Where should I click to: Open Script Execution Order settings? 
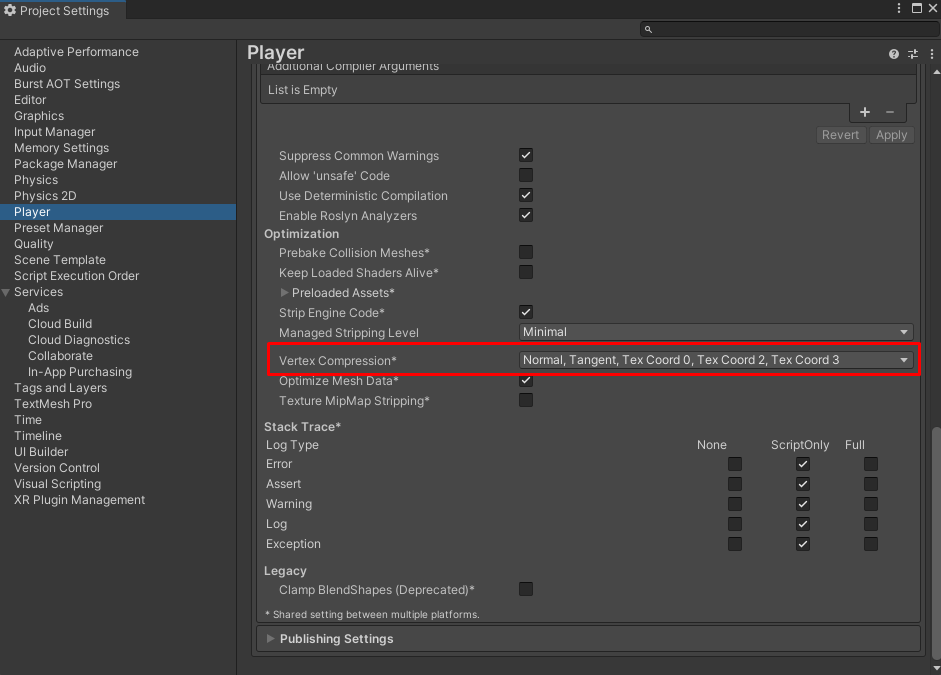(76, 276)
